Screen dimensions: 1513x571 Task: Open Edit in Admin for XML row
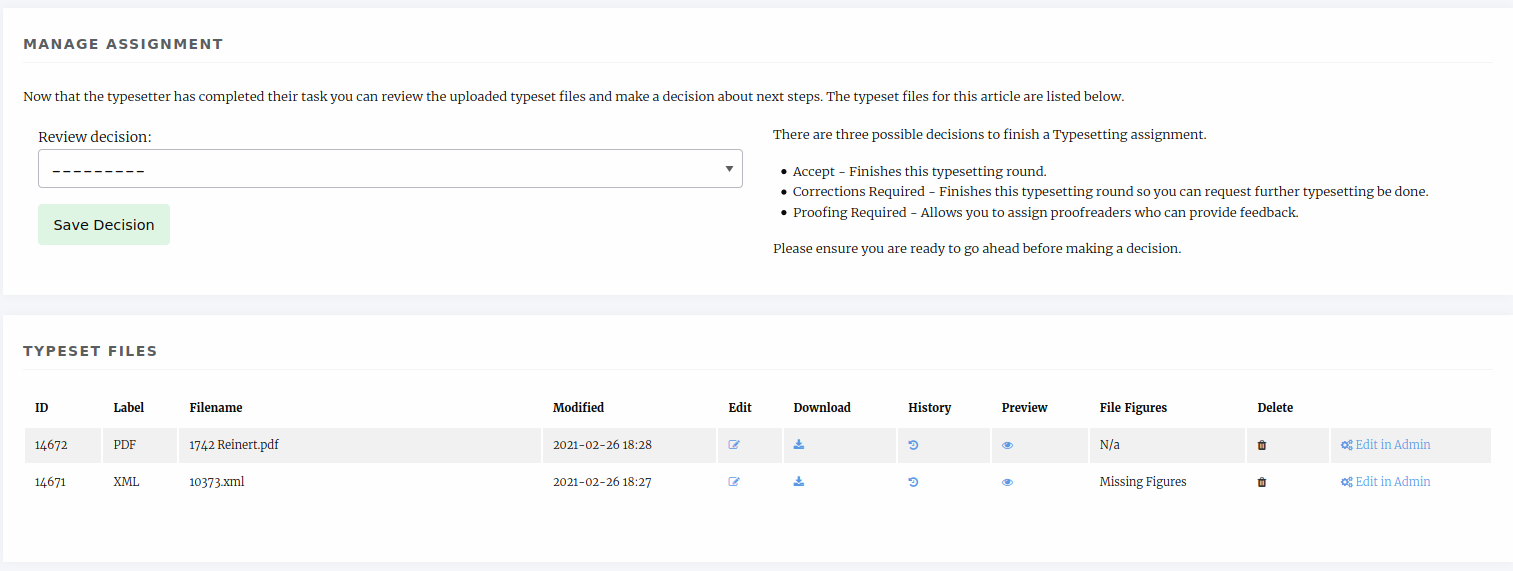click(x=1386, y=482)
